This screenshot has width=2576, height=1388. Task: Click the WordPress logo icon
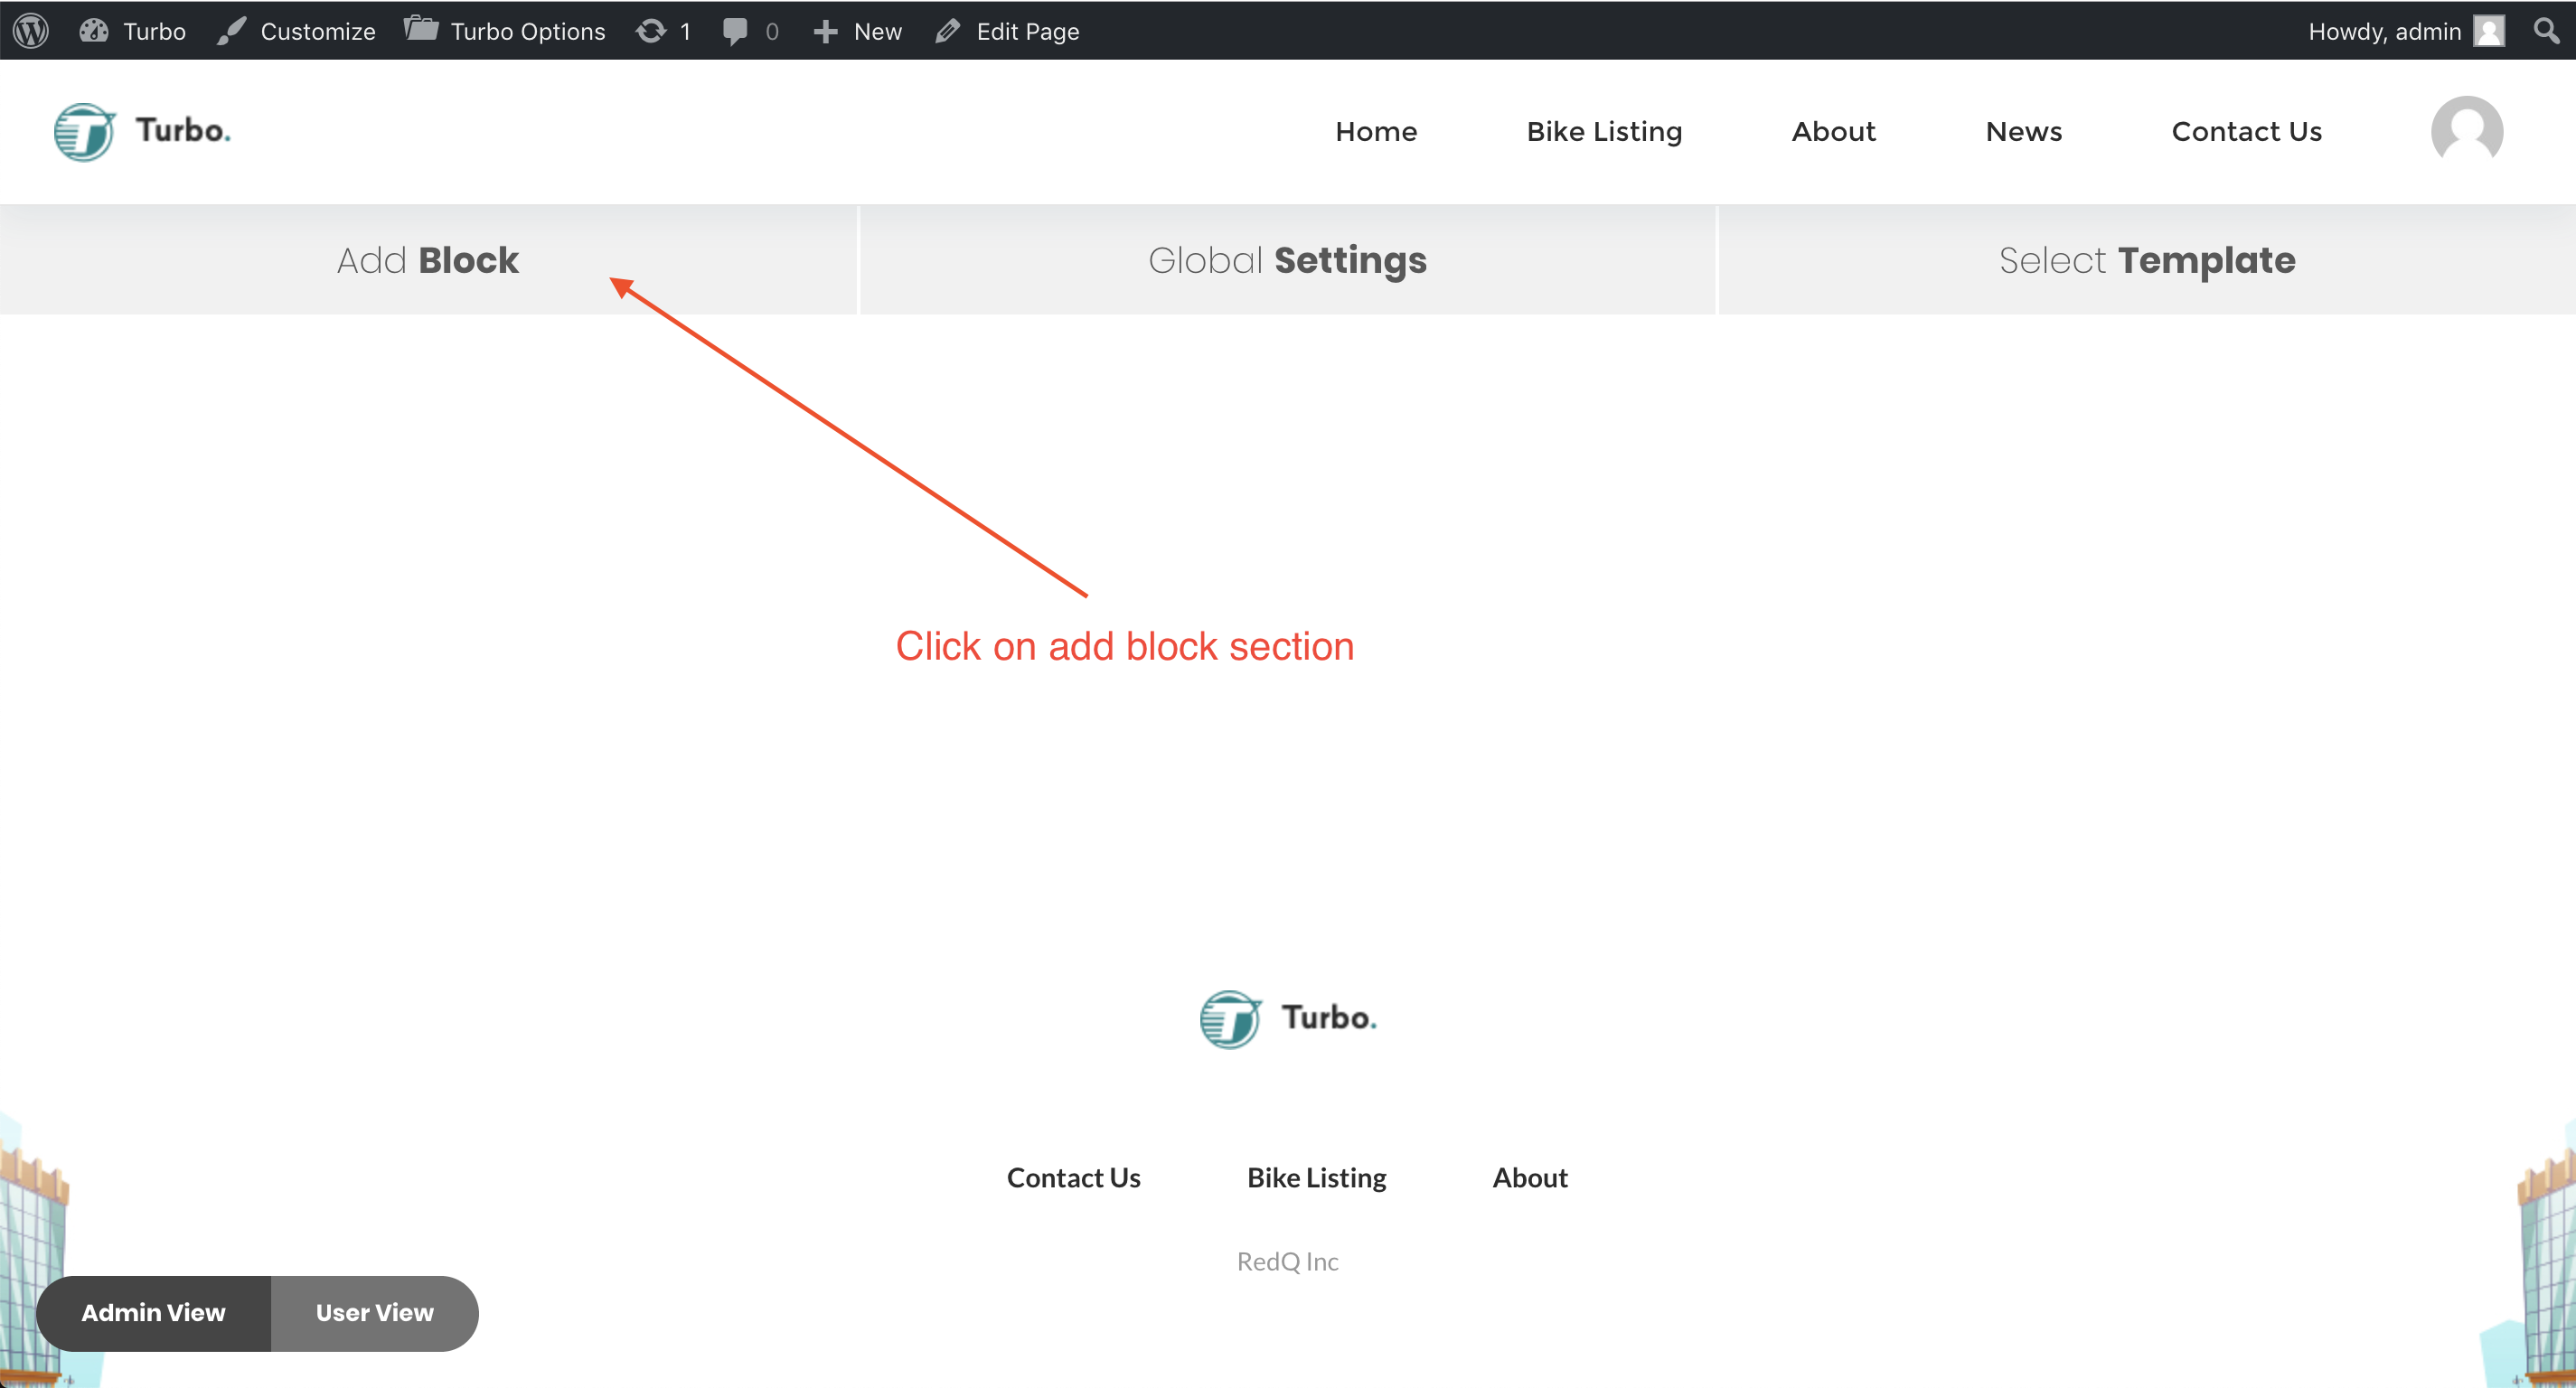(x=31, y=30)
